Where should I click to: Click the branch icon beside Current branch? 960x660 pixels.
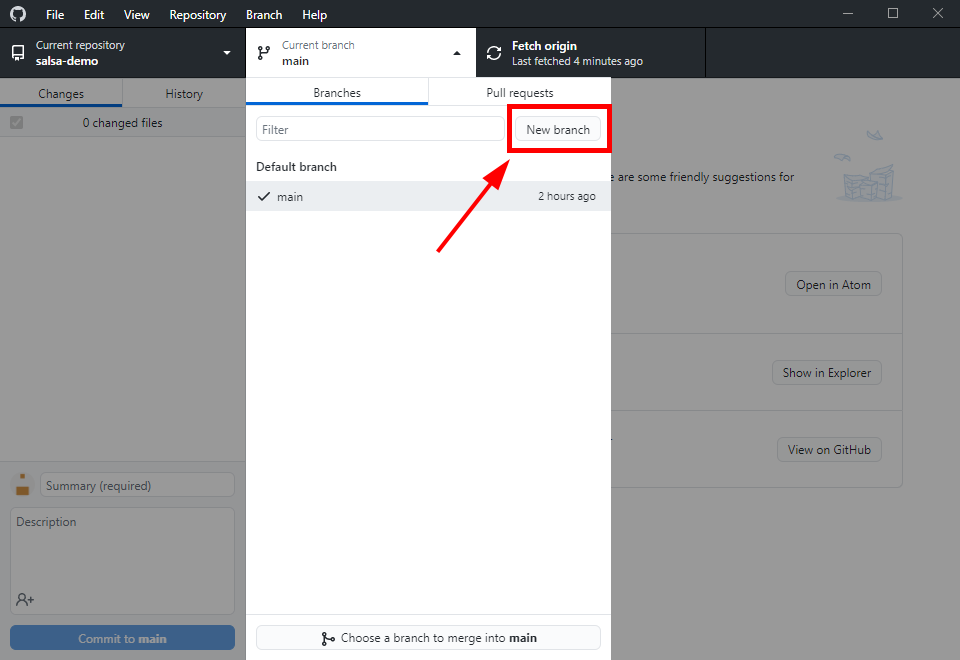pos(264,53)
